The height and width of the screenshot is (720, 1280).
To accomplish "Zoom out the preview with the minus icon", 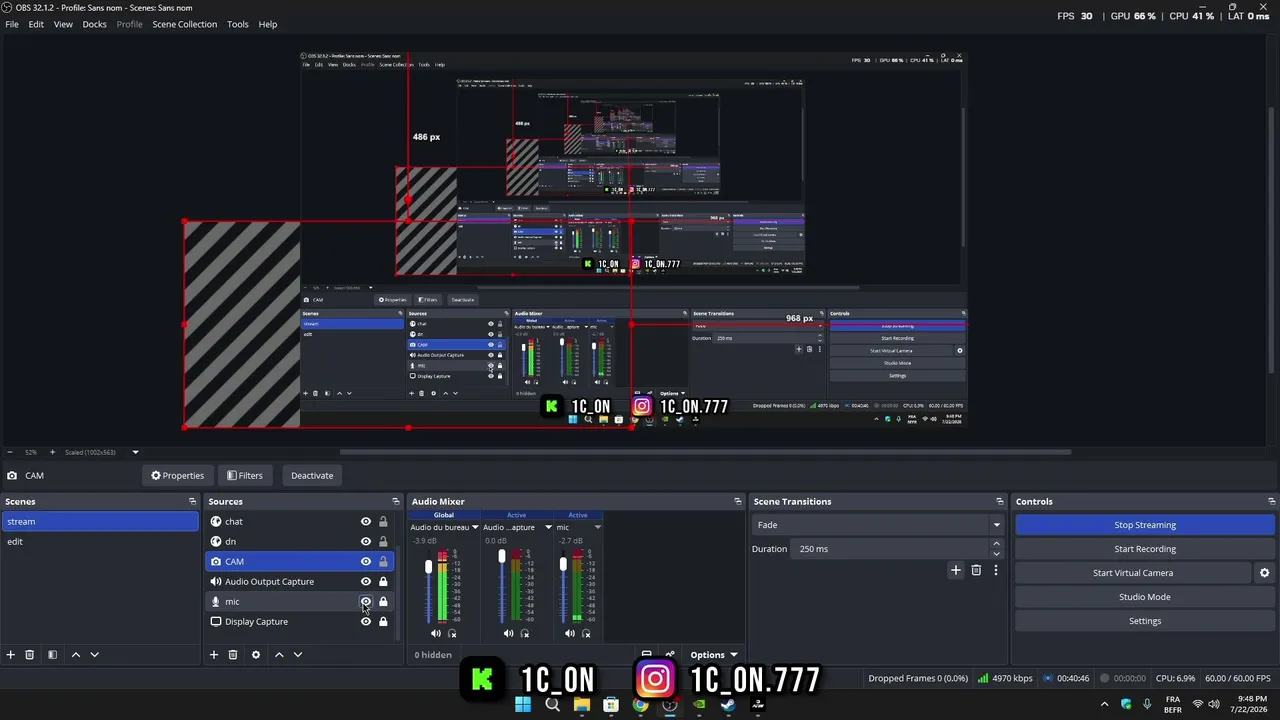I will click(9, 452).
